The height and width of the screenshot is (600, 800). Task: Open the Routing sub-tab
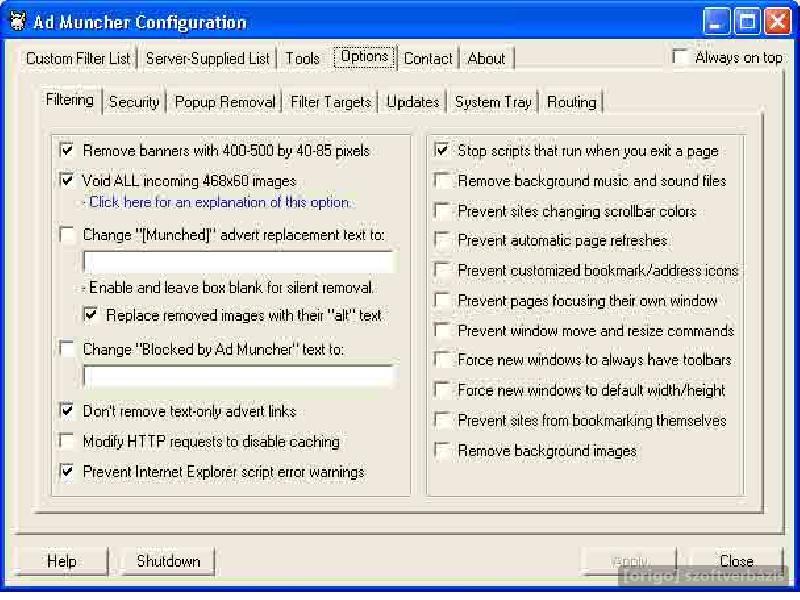point(571,102)
